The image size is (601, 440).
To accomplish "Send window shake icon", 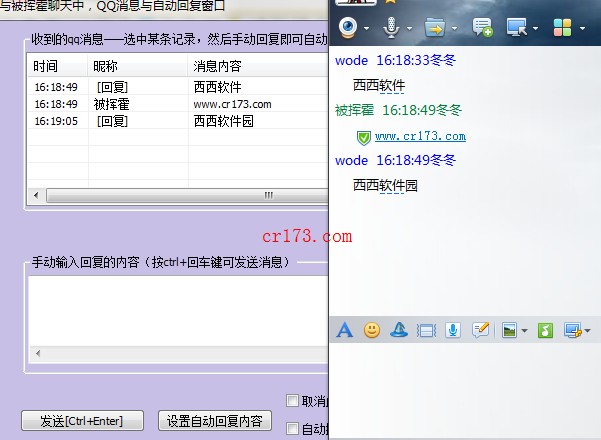I will [x=426, y=330].
